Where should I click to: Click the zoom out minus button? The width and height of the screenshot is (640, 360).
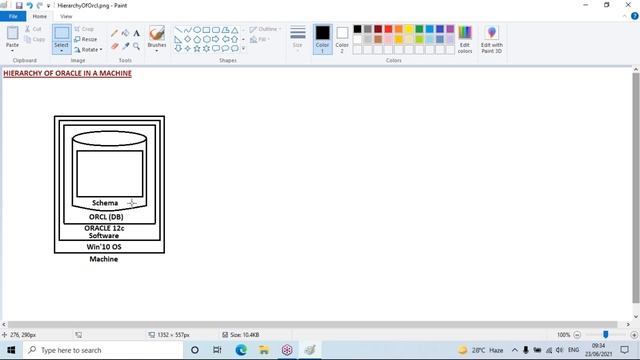point(577,335)
